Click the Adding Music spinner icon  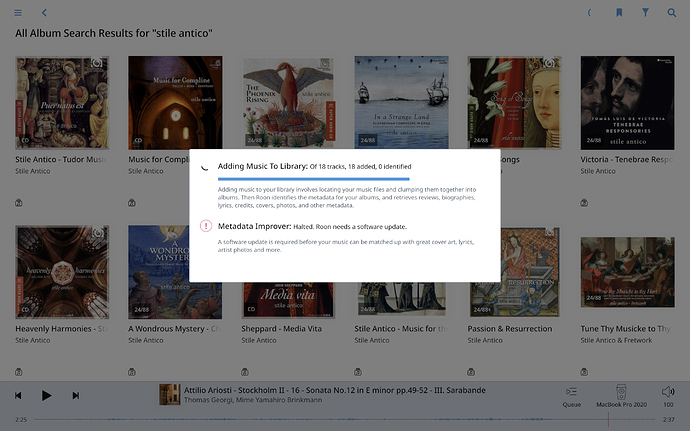point(205,167)
